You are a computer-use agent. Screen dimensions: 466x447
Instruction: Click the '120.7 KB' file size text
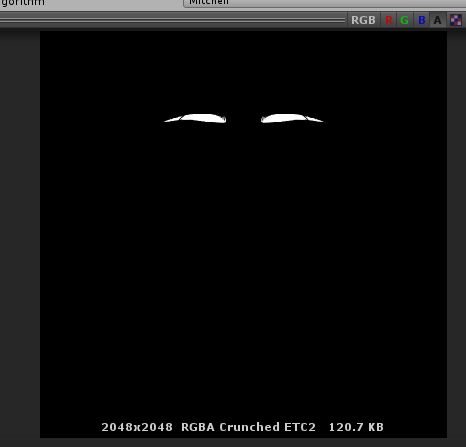[356, 427]
